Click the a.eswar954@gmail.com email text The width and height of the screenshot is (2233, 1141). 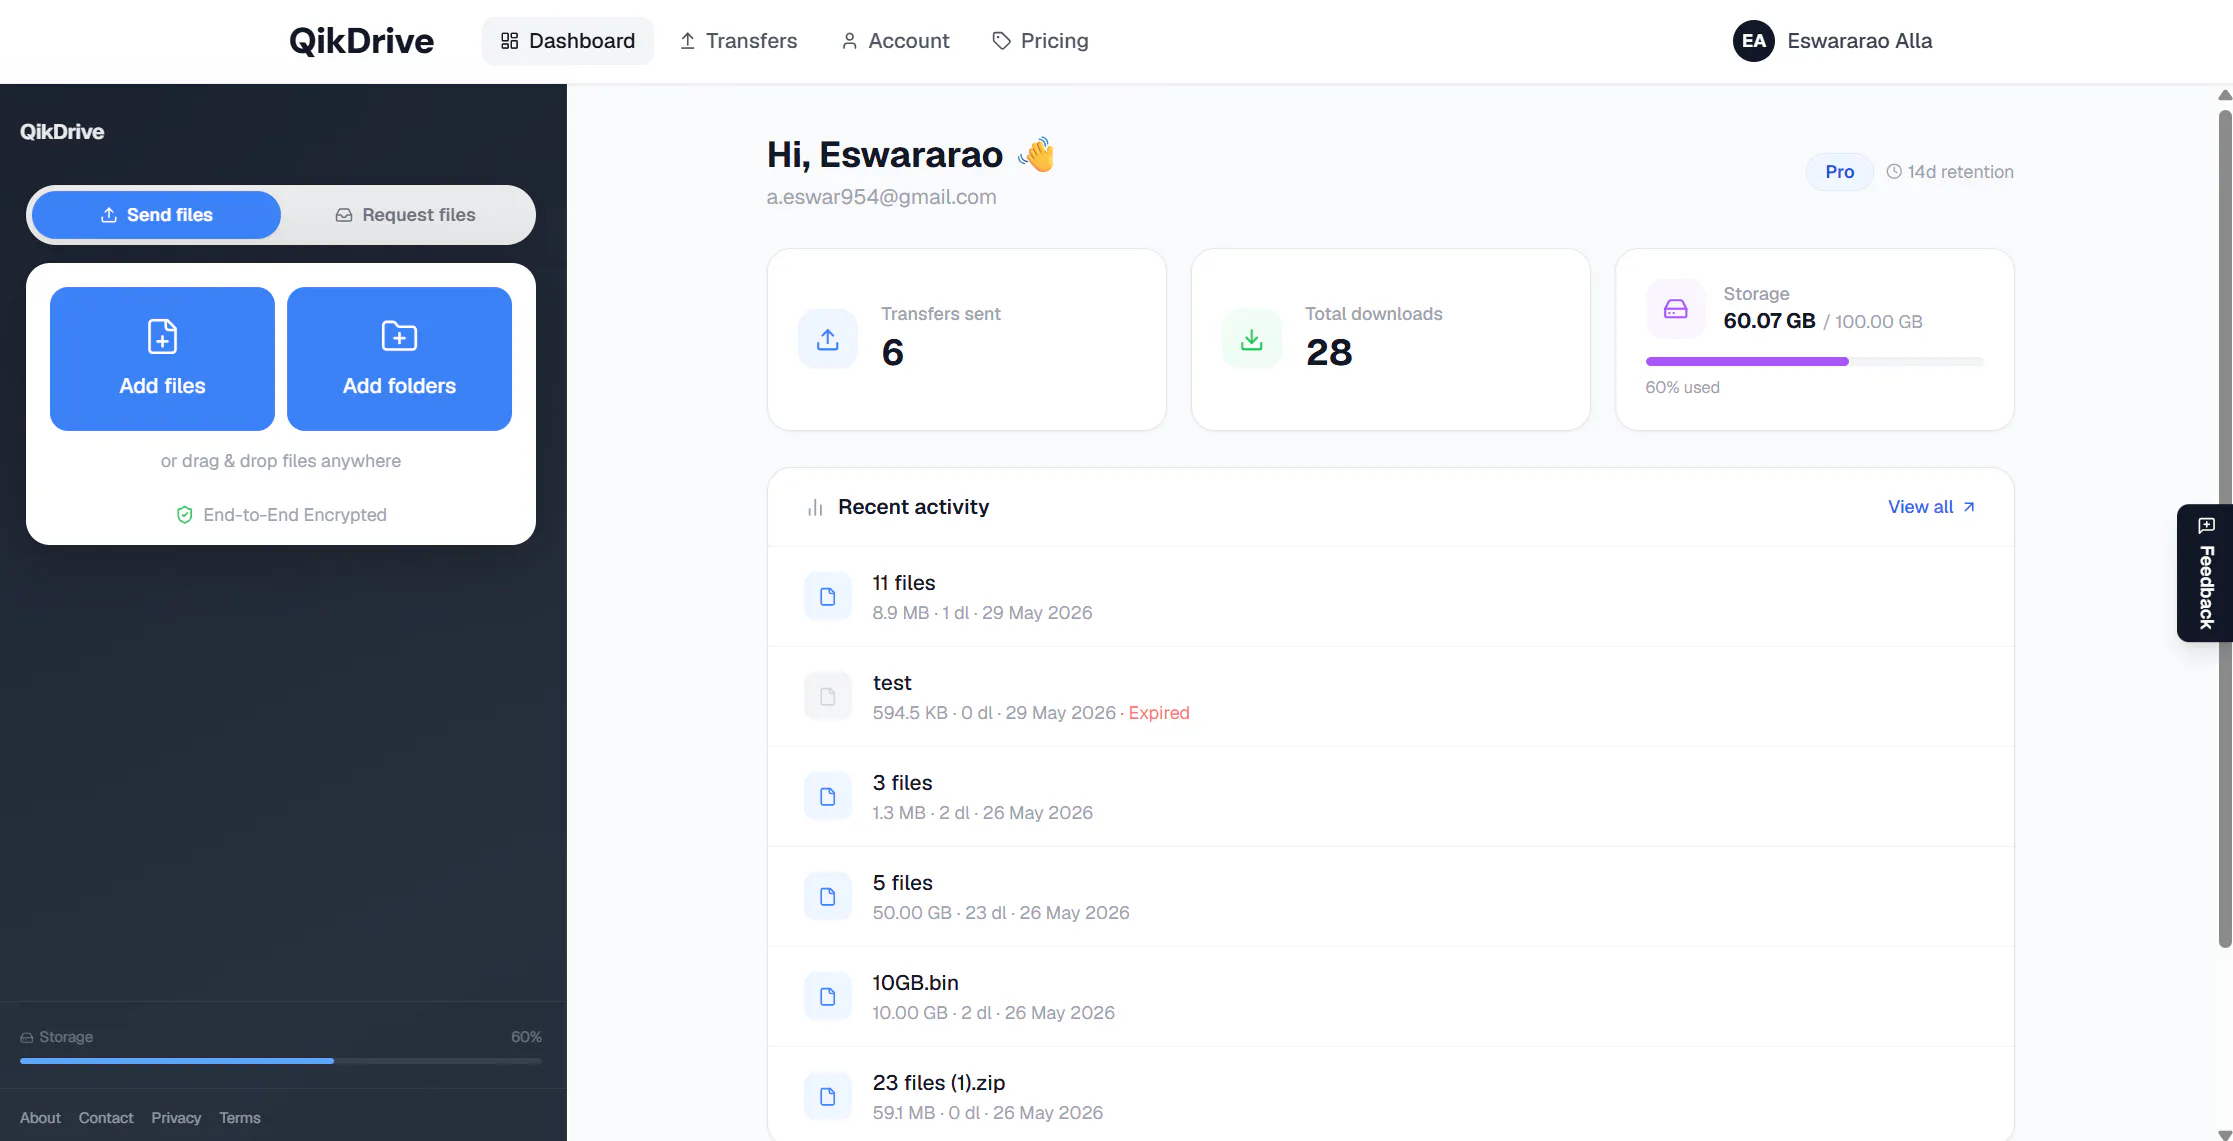881,197
